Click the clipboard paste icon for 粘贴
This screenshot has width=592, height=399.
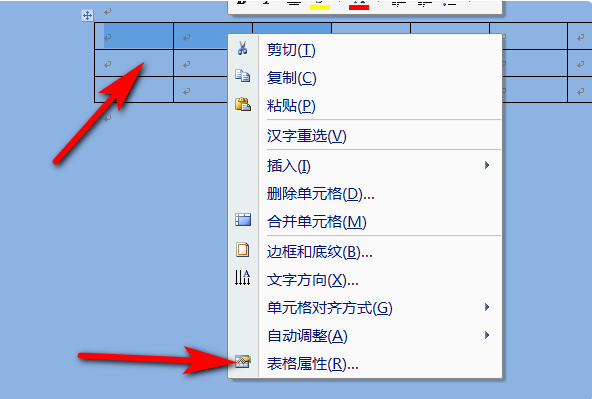243,104
